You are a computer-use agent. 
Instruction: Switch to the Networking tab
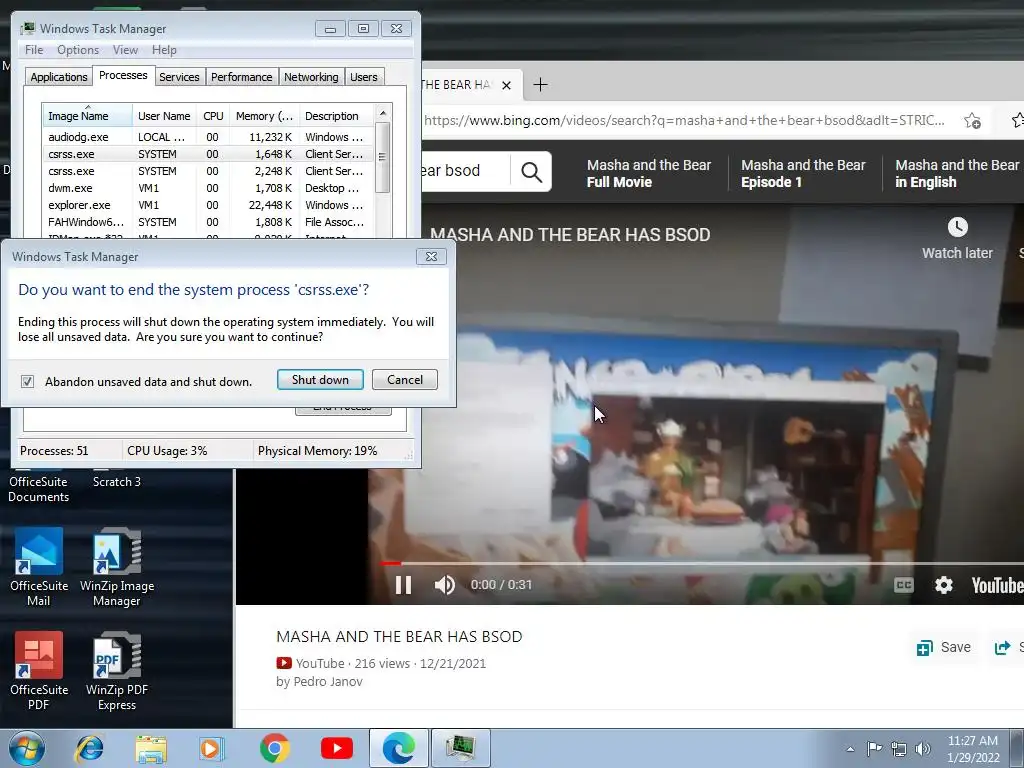311,77
